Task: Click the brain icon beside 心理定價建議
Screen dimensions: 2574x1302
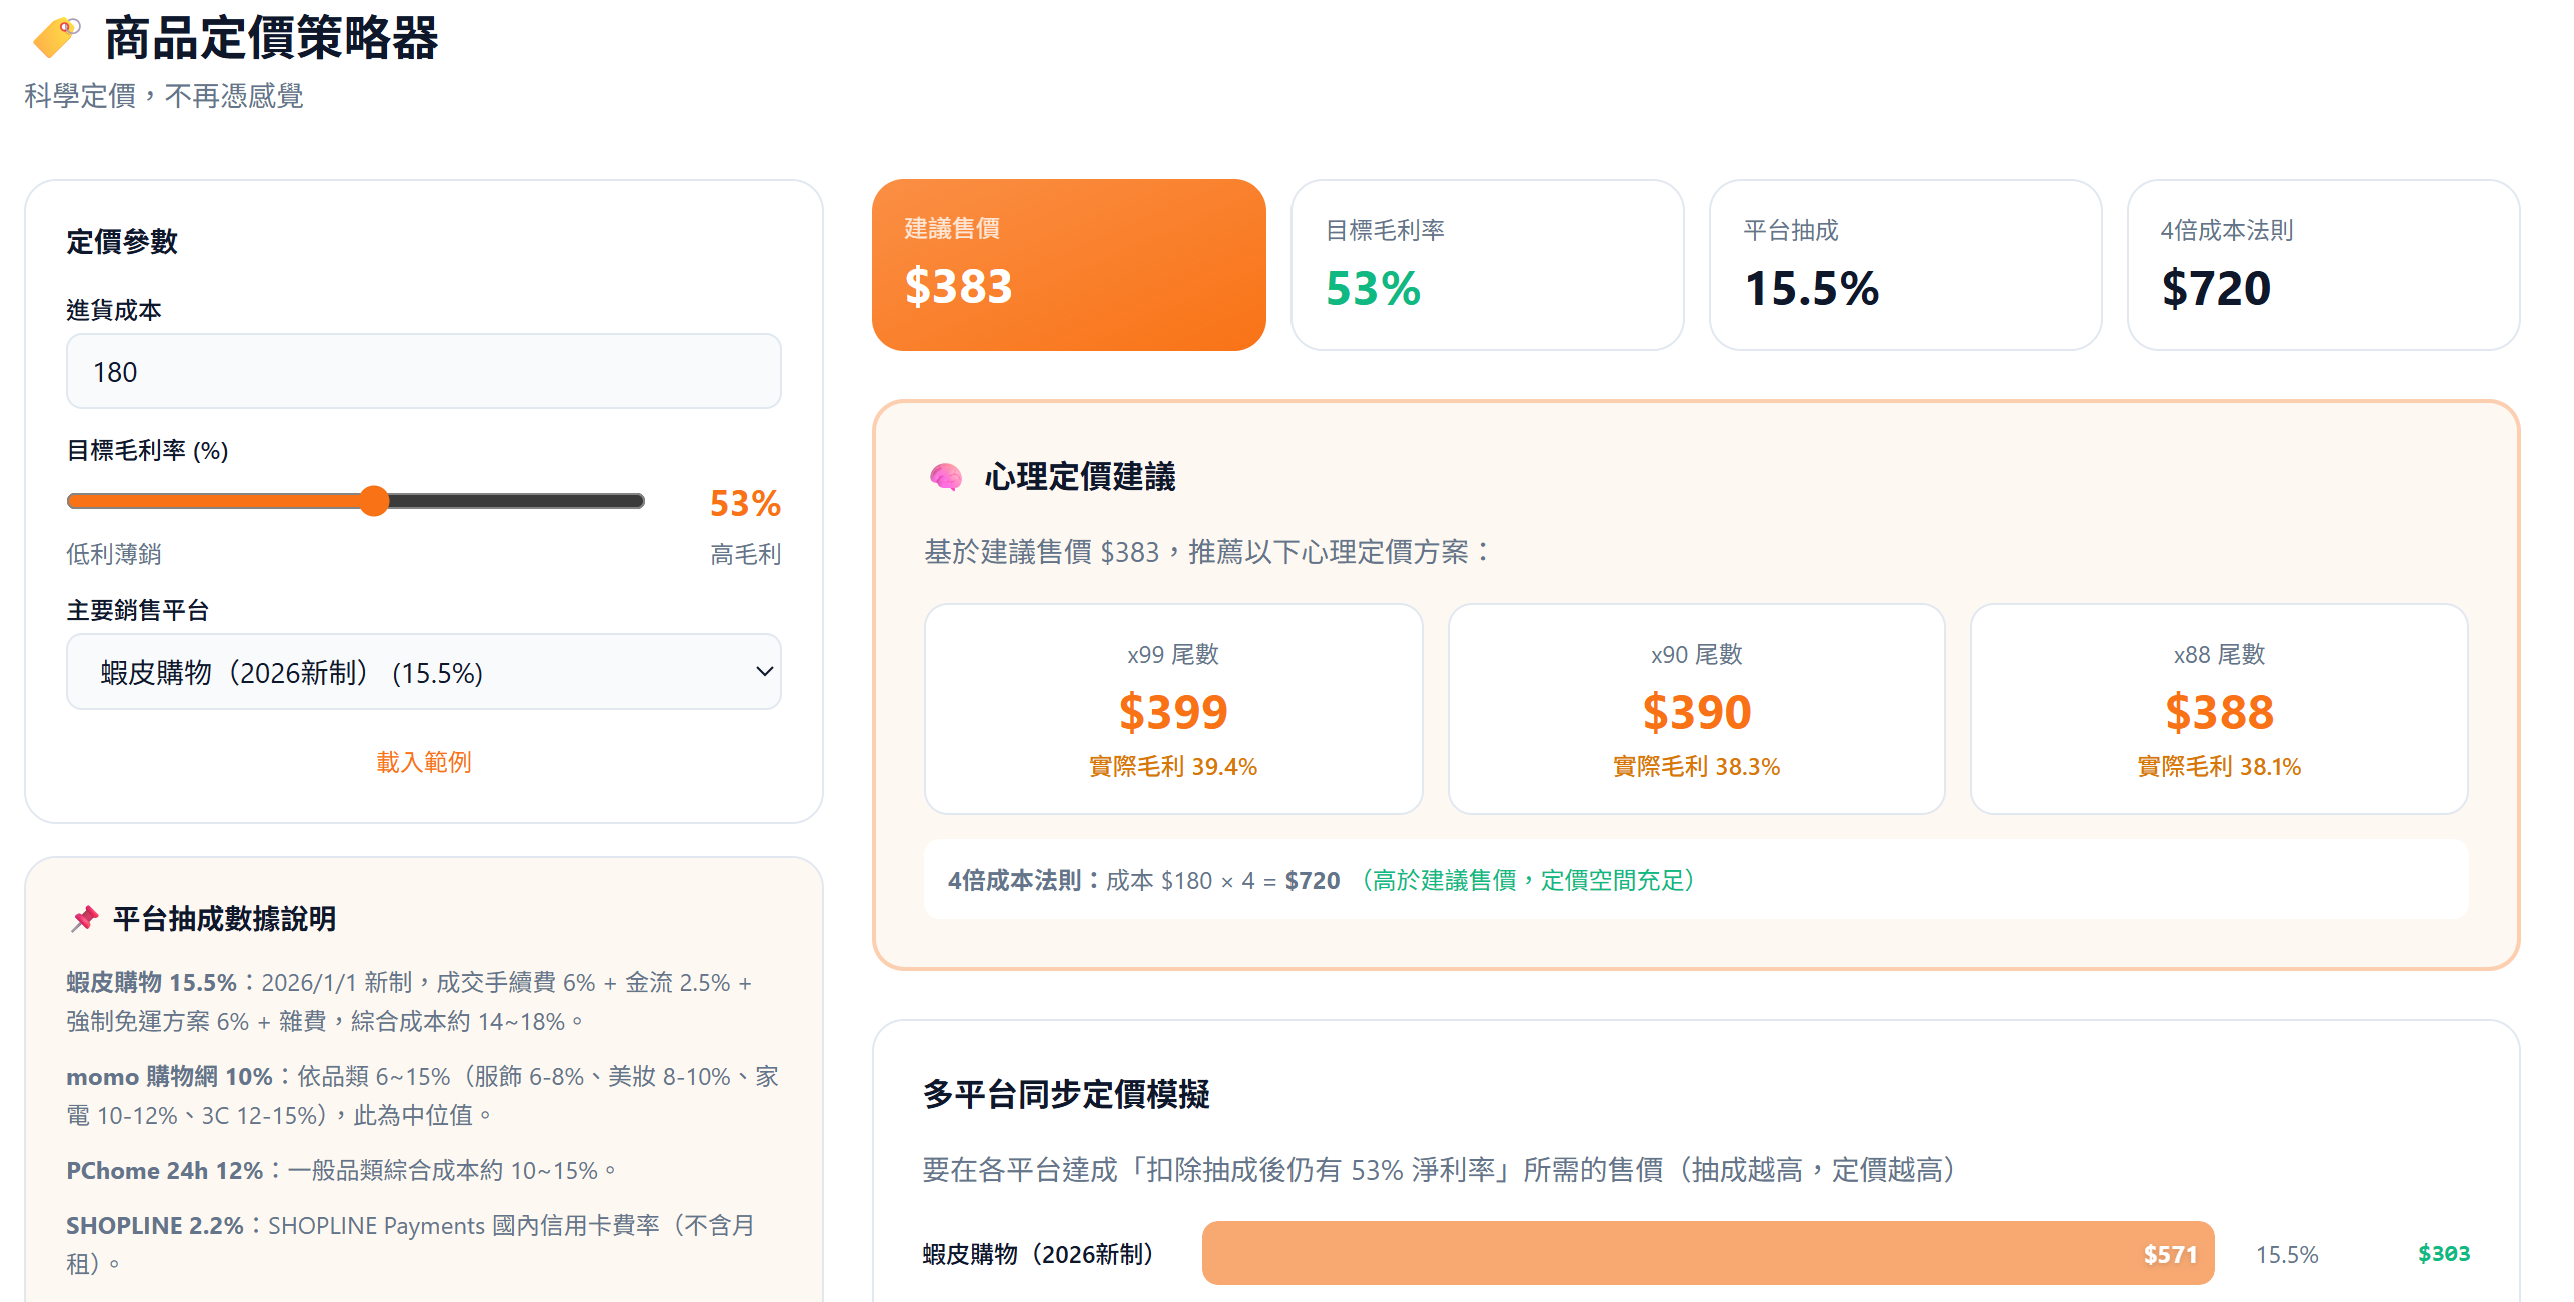Action: pyautogui.click(x=943, y=477)
